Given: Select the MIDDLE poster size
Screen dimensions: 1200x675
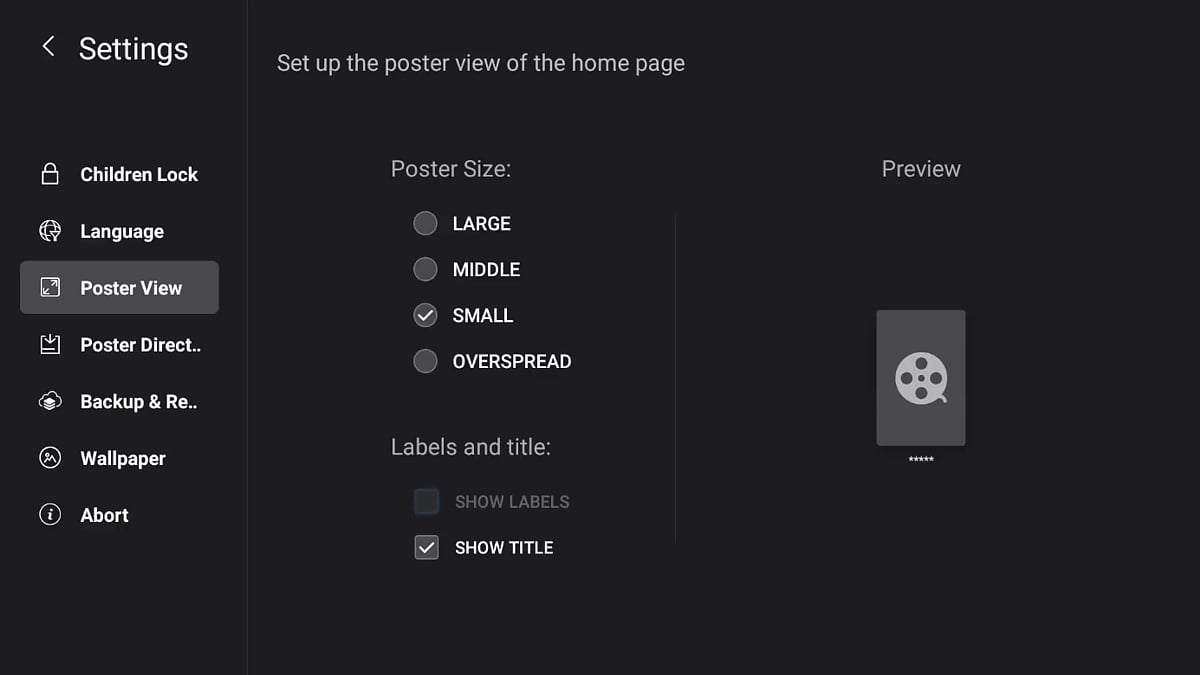Looking at the screenshot, I should [425, 269].
